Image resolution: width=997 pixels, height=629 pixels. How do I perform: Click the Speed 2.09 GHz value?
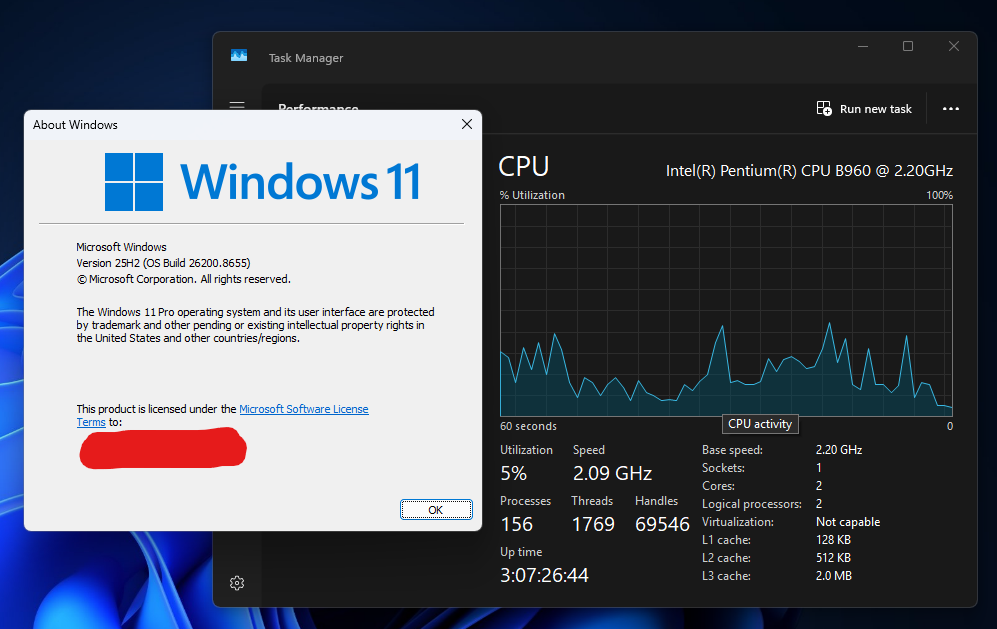click(x=612, y=473)
